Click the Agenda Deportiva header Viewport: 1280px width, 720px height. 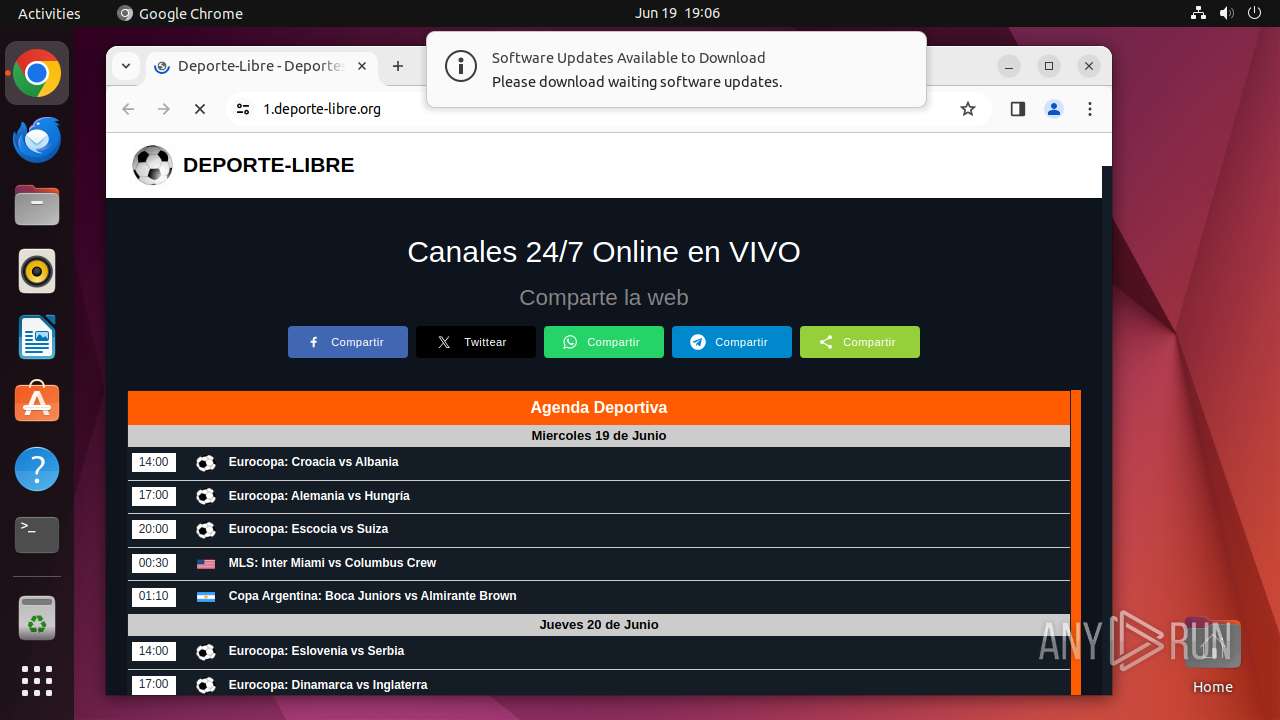pyautogui.click(x=599, y=408)
